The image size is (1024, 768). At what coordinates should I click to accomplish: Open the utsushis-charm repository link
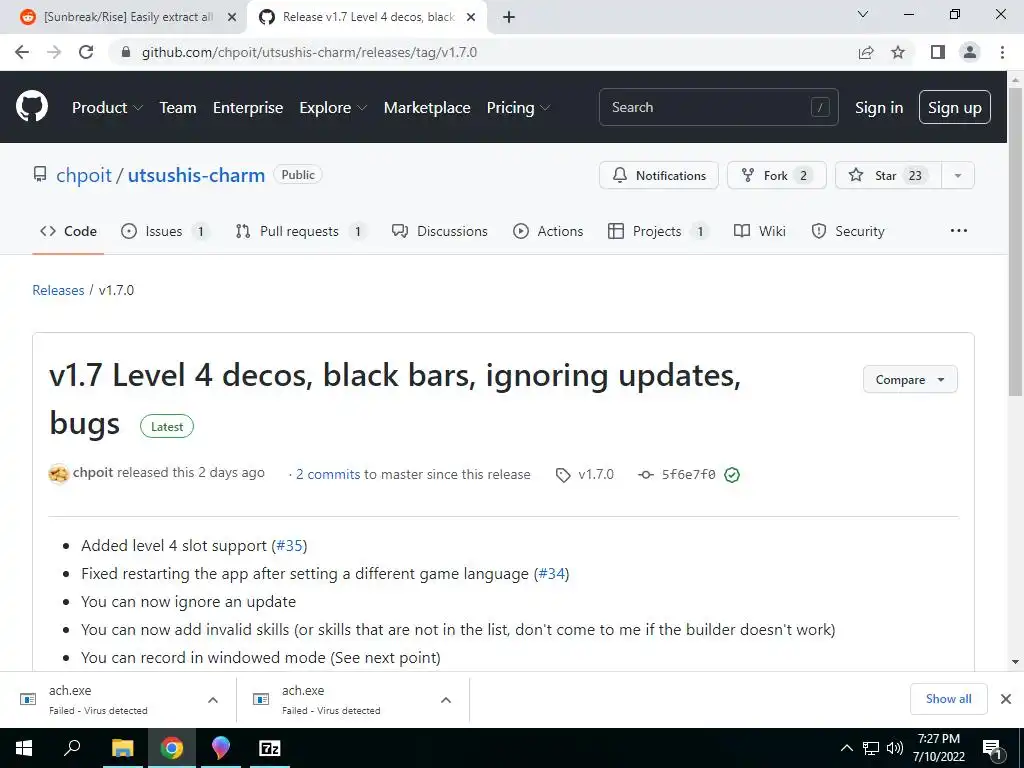click(196, 175)
